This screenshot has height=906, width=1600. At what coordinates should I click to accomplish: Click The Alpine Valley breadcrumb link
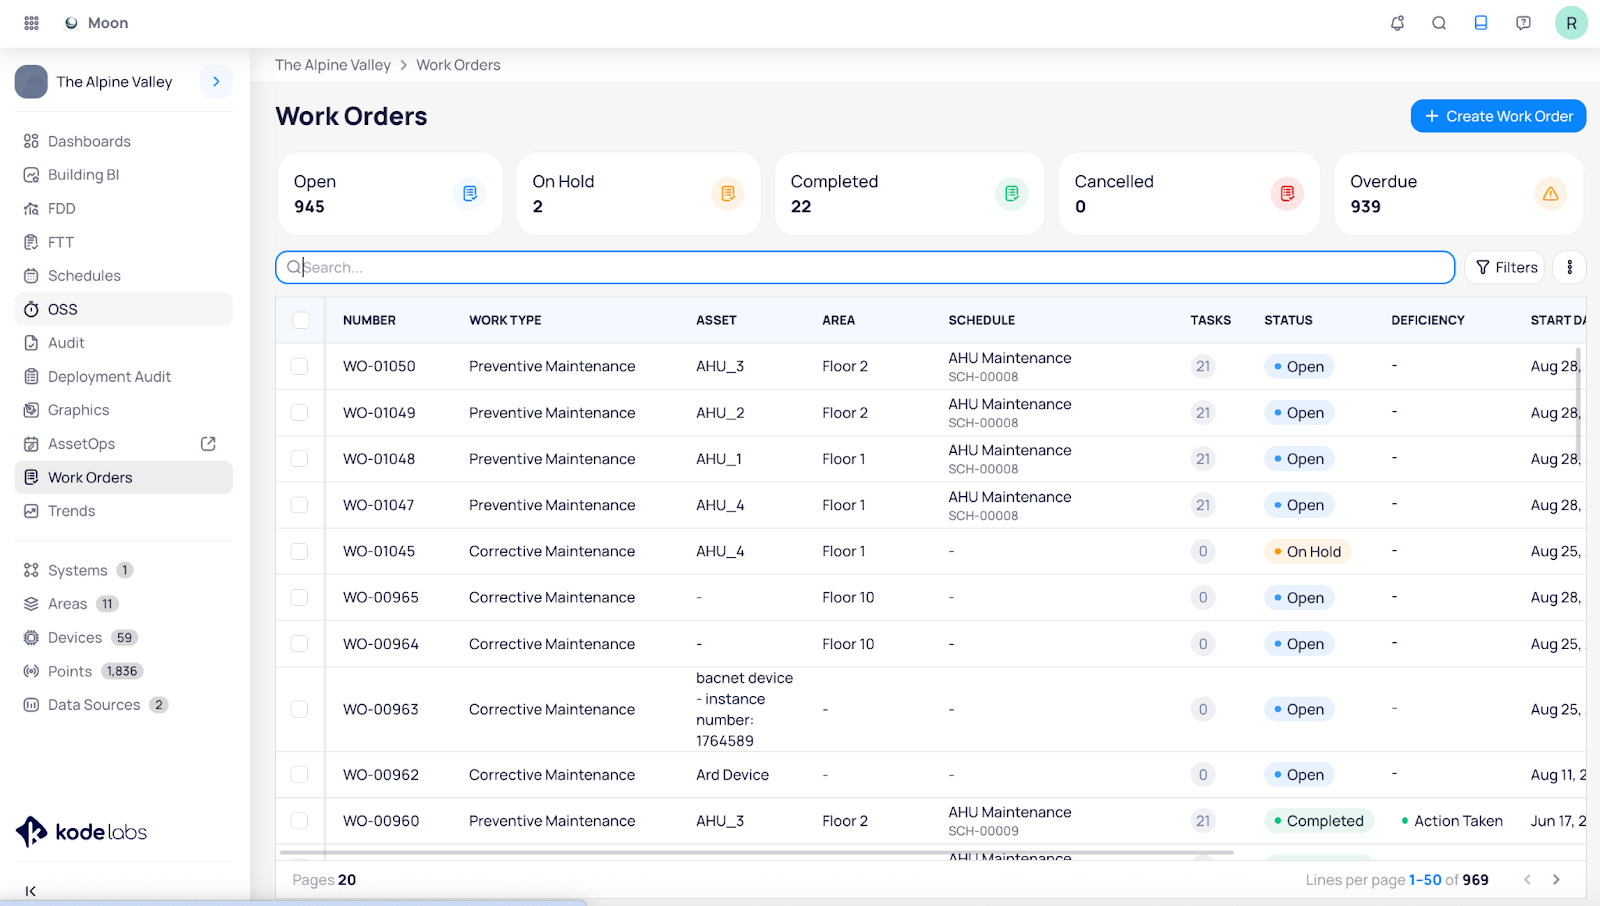tap(333, 65)
